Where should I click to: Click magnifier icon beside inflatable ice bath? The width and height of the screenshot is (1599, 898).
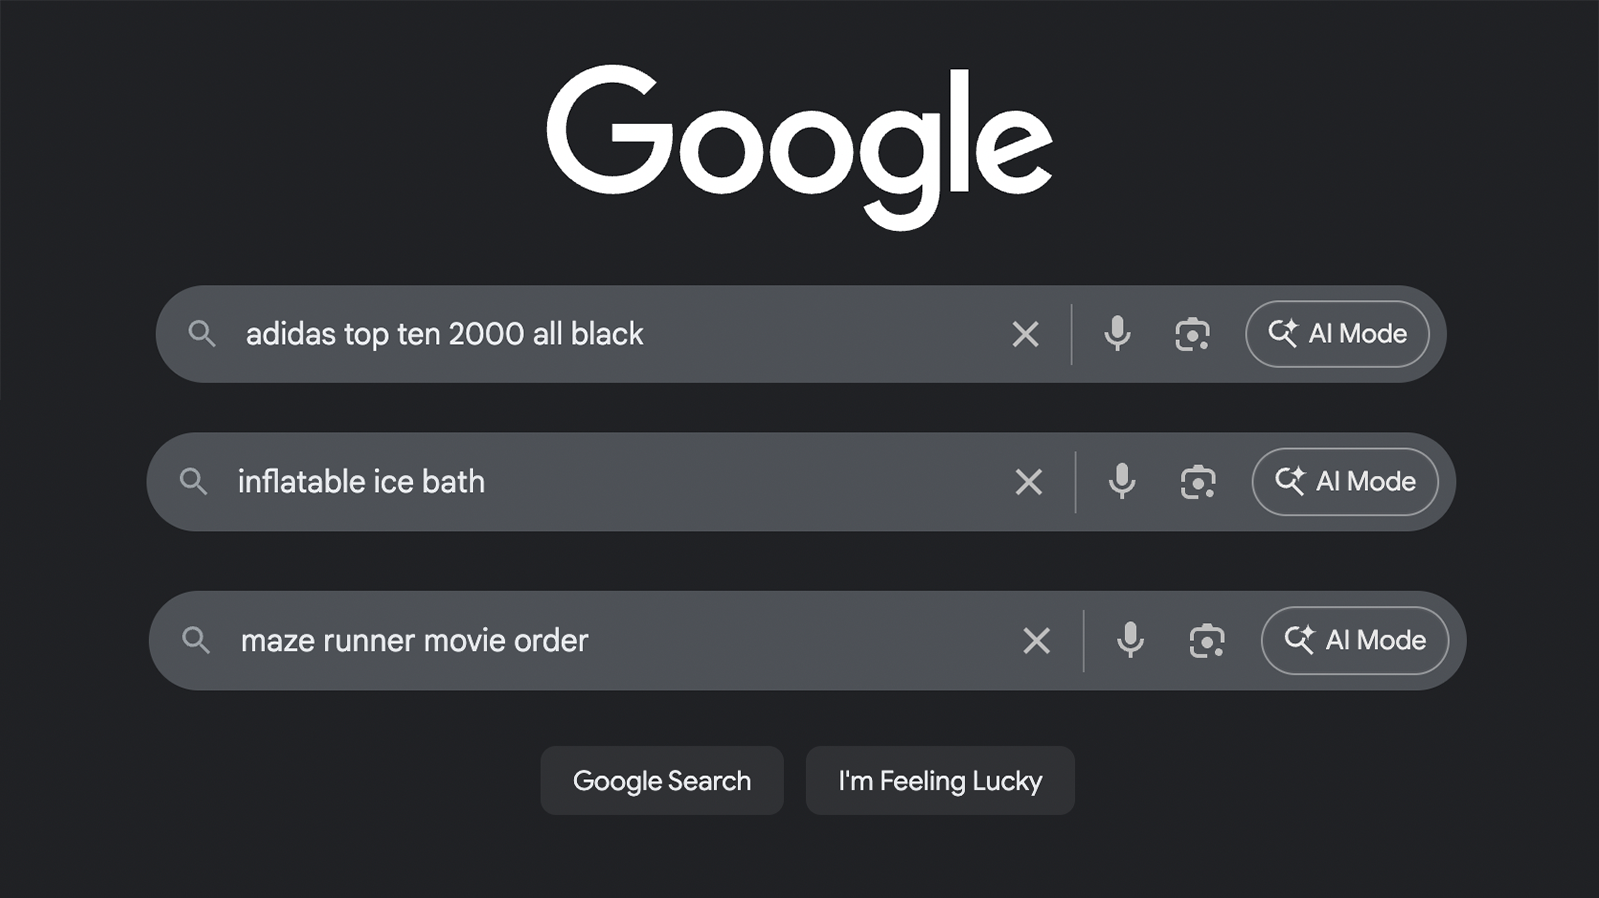[194, 482]
